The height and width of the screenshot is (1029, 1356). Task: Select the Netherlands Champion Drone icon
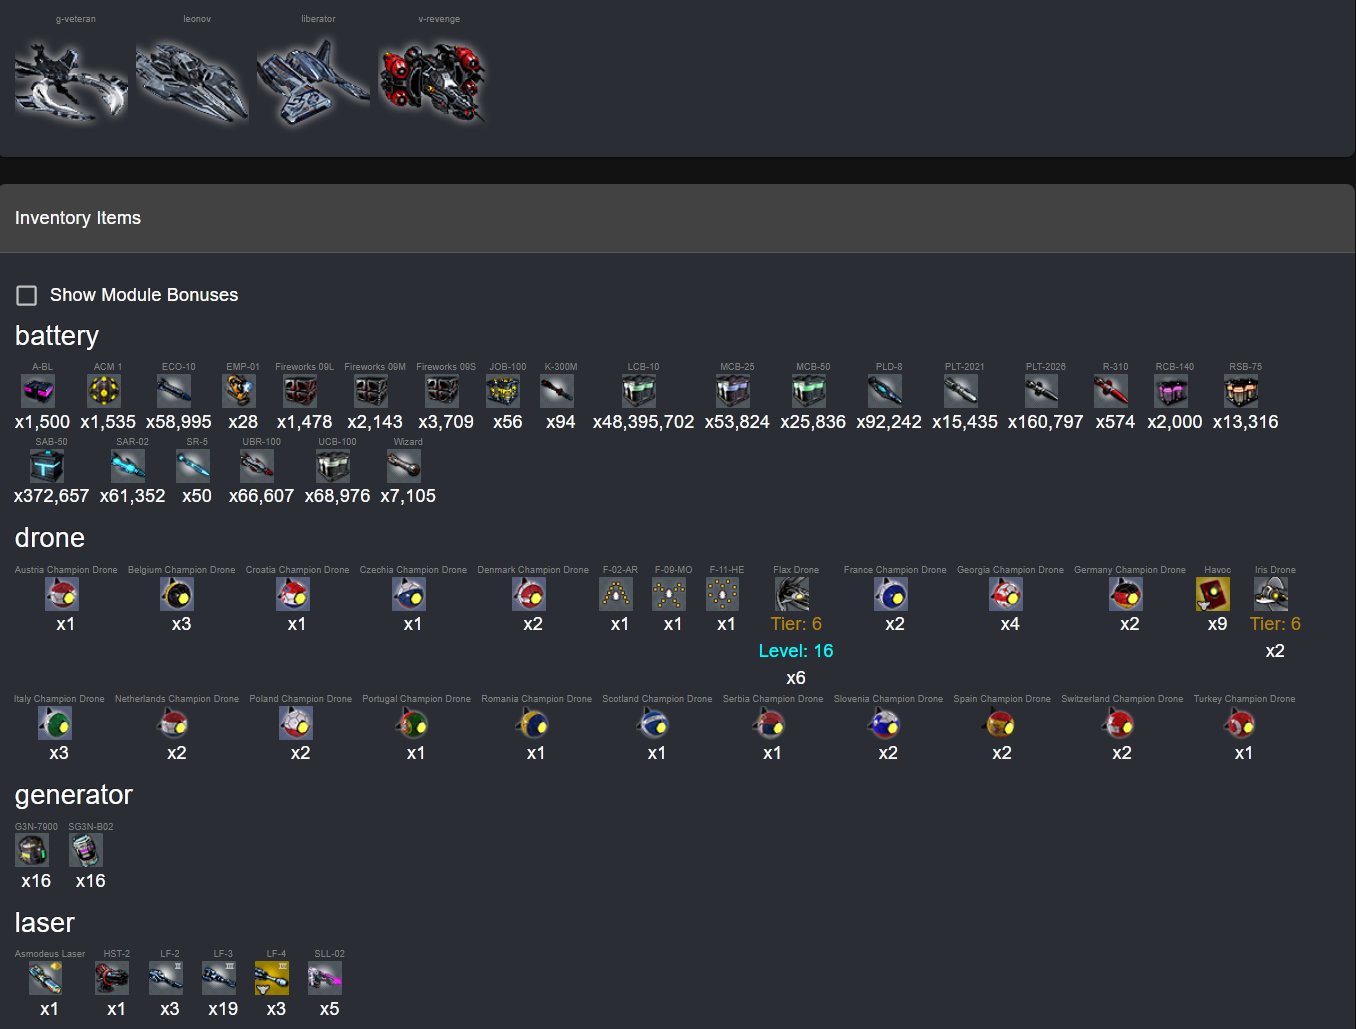click(173, 723)
